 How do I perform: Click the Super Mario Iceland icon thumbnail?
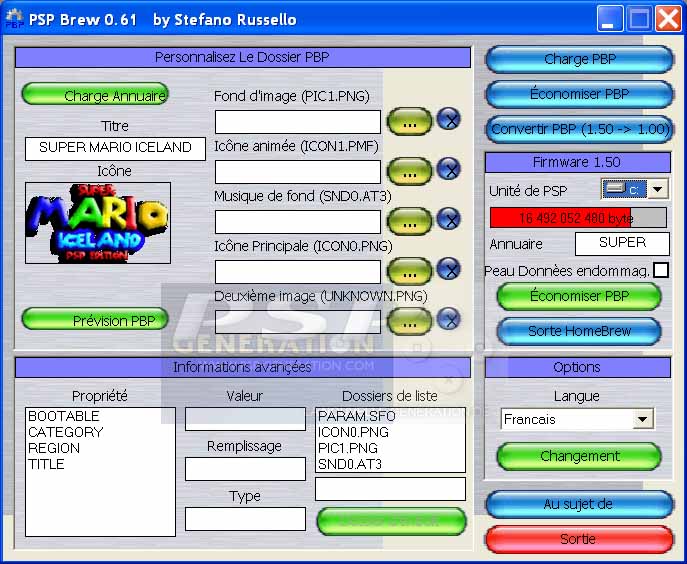[98, 223]
